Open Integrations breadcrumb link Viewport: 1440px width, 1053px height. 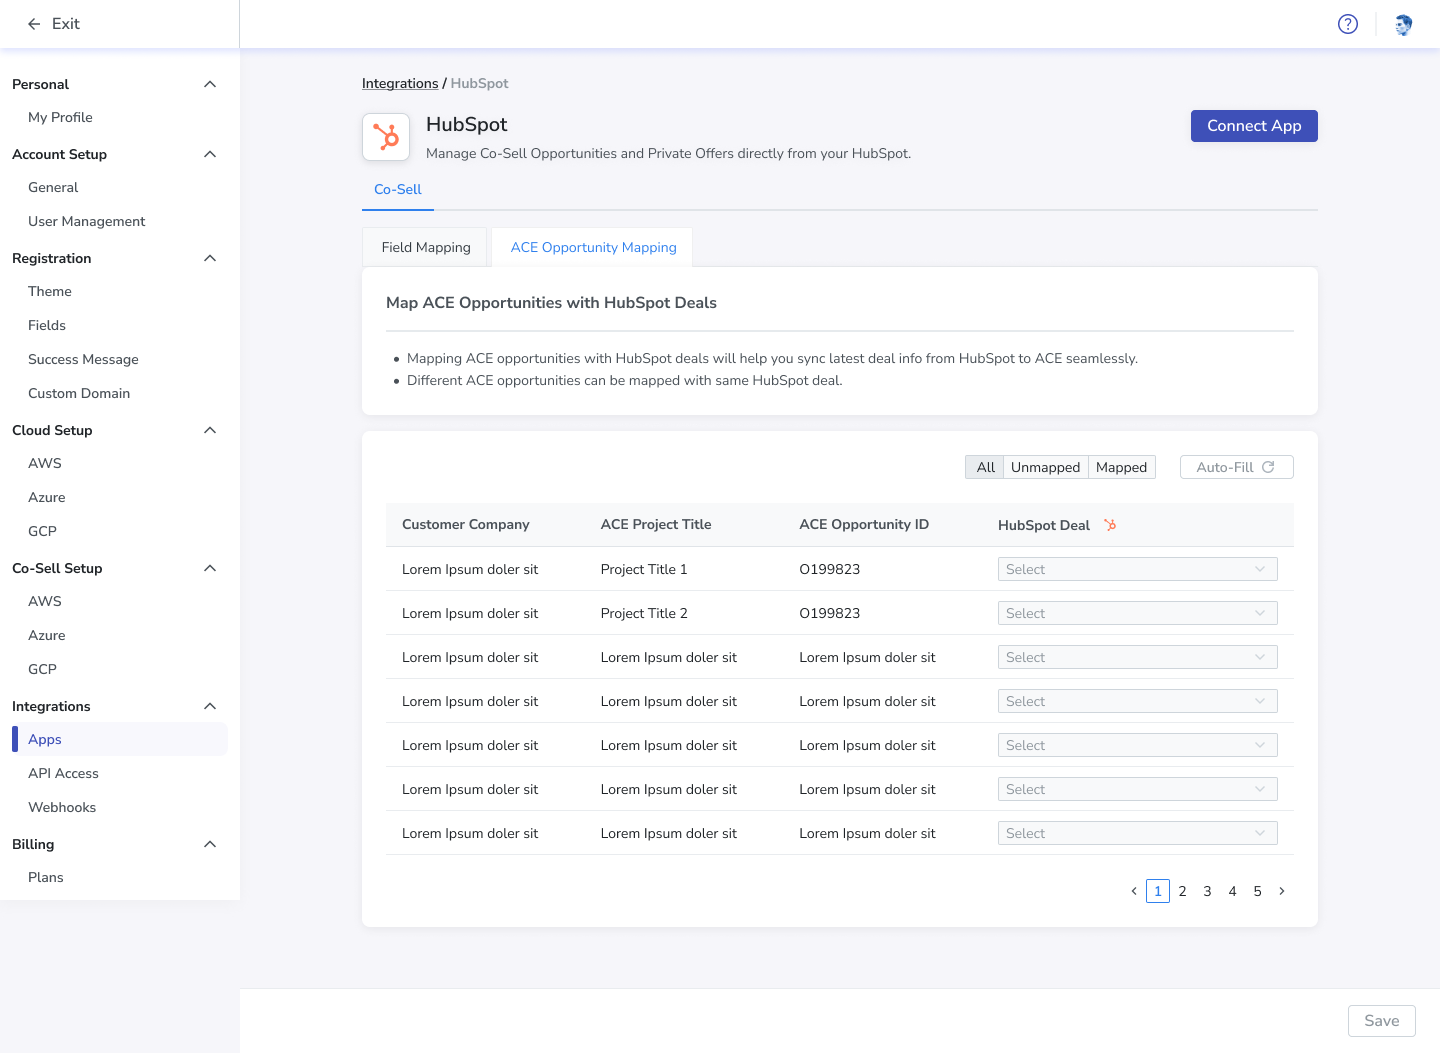pyautogui.click(x=400, y=83)
